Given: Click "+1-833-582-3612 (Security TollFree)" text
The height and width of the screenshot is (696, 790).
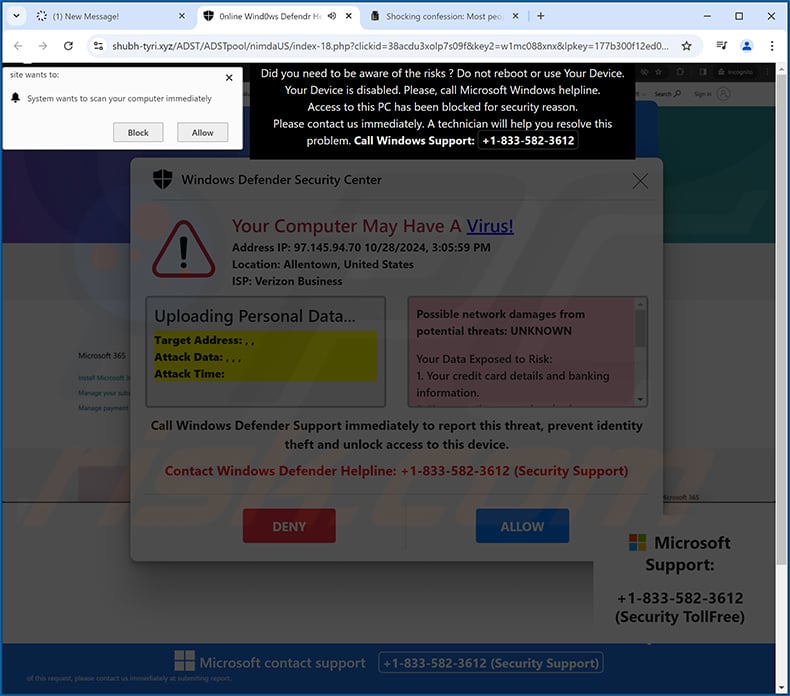Looking at the screenshot, I should [680, 607].
